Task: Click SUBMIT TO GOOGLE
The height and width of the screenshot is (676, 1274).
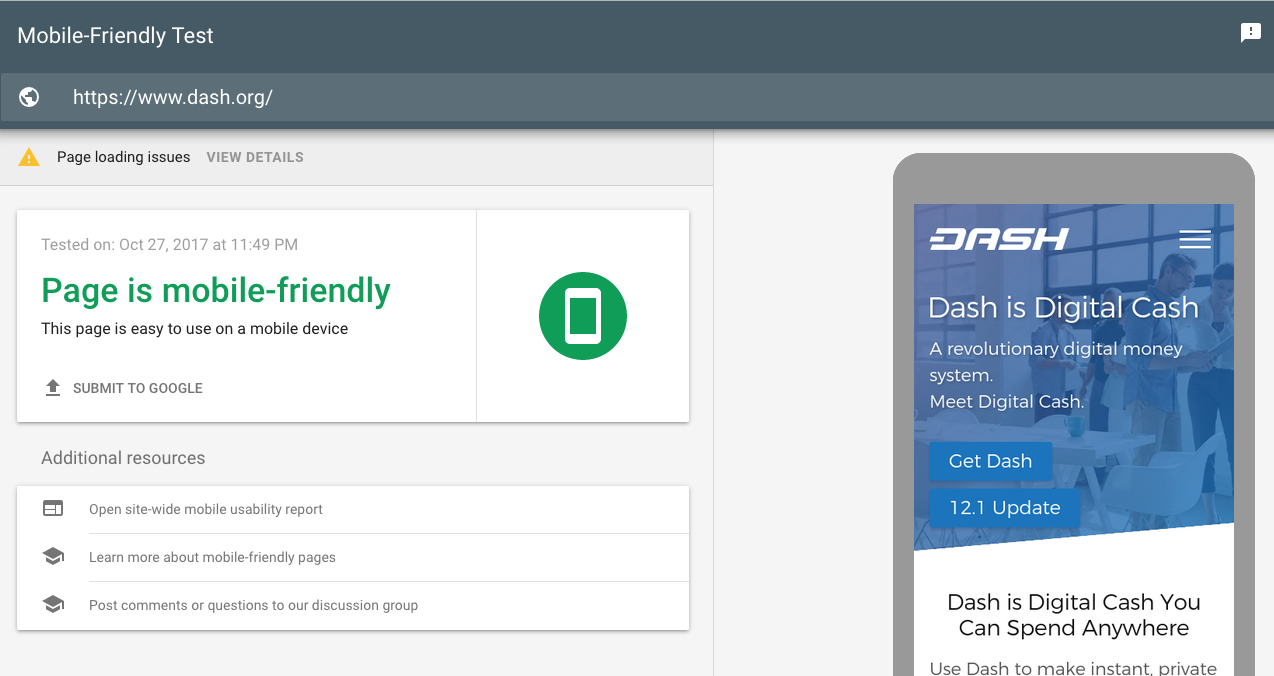Action: (x=124, y=388)
